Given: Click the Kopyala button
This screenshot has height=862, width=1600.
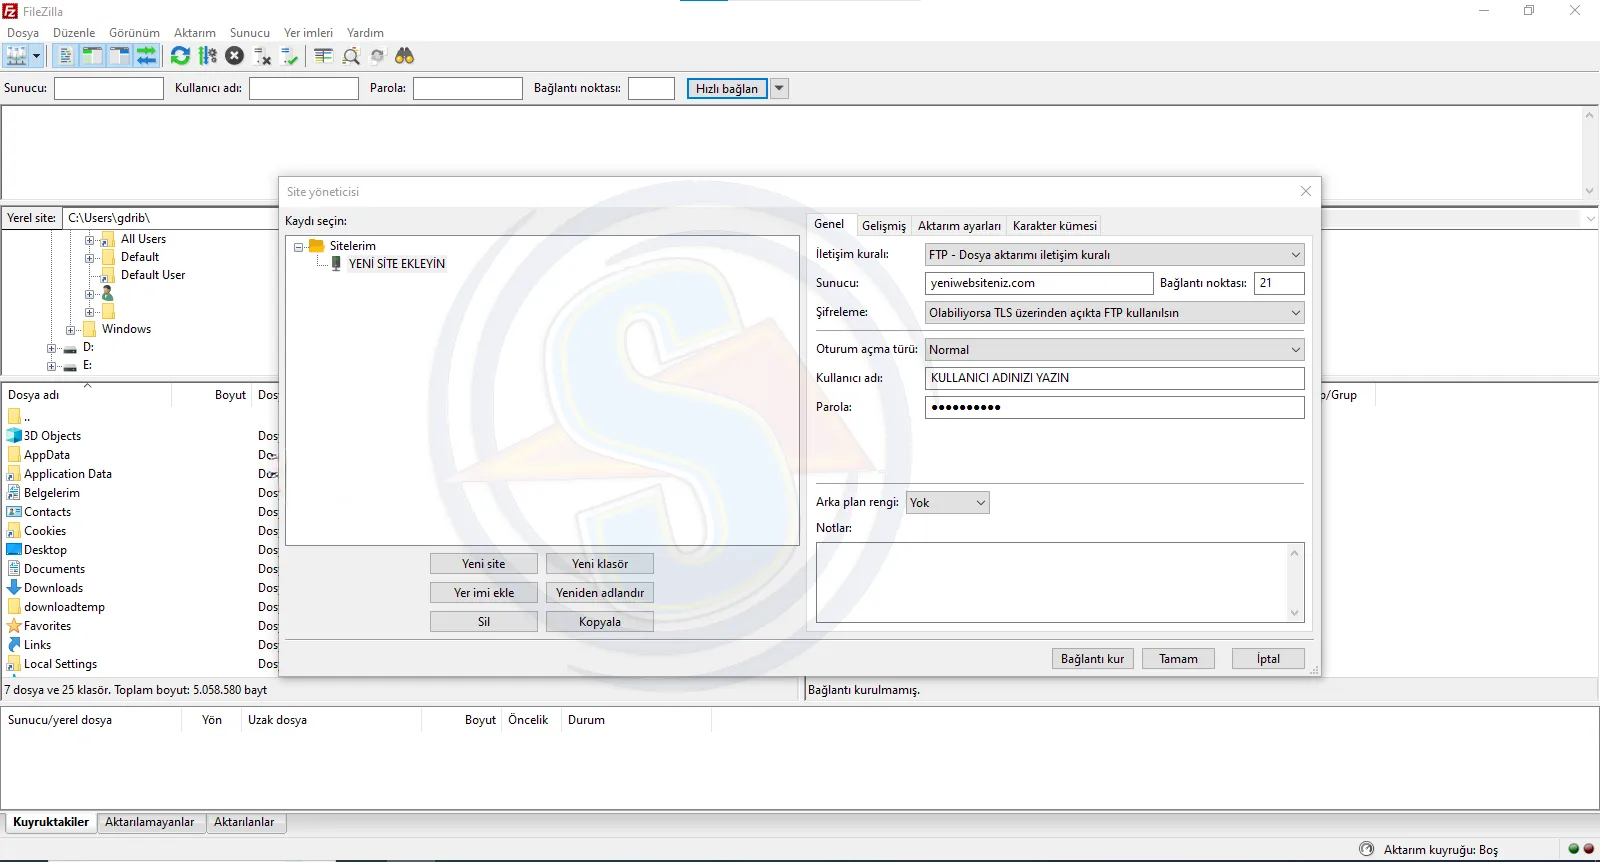Looking at the screenshot, I should [600, 622].
